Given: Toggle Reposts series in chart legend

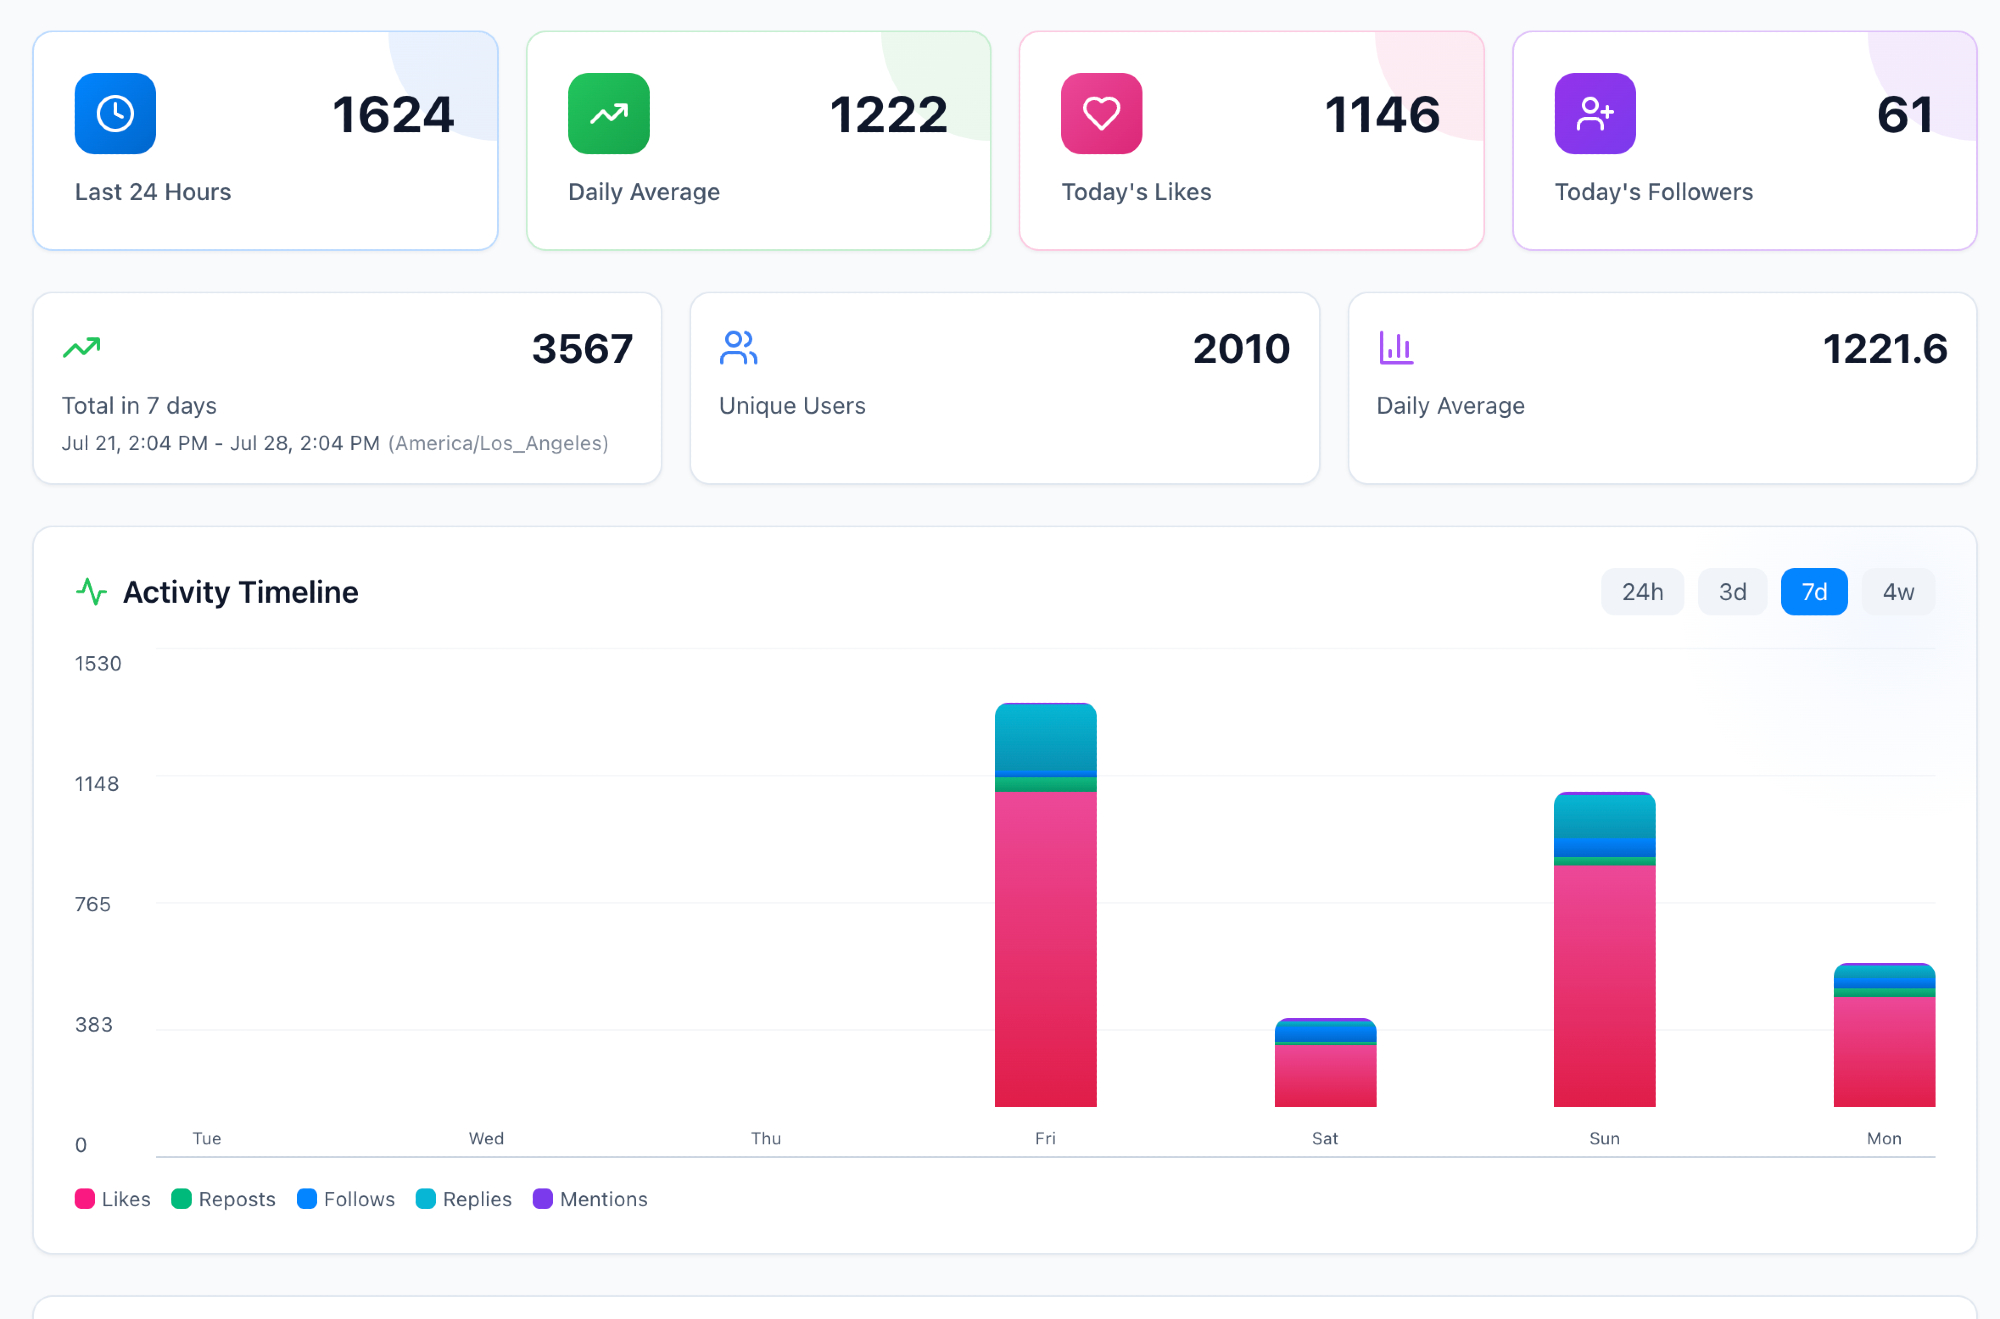Looking at the screenshot, I should [x=224, y=1199].
